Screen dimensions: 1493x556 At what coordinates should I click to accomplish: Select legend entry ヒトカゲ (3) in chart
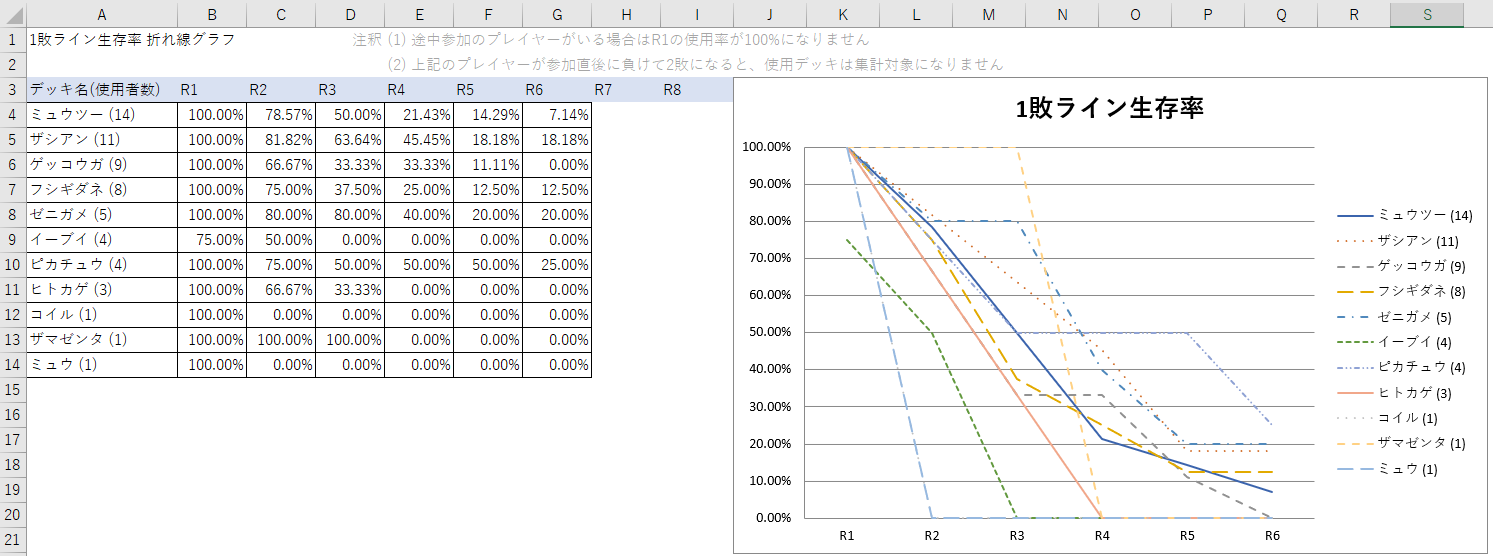[x=1396, y=392]
